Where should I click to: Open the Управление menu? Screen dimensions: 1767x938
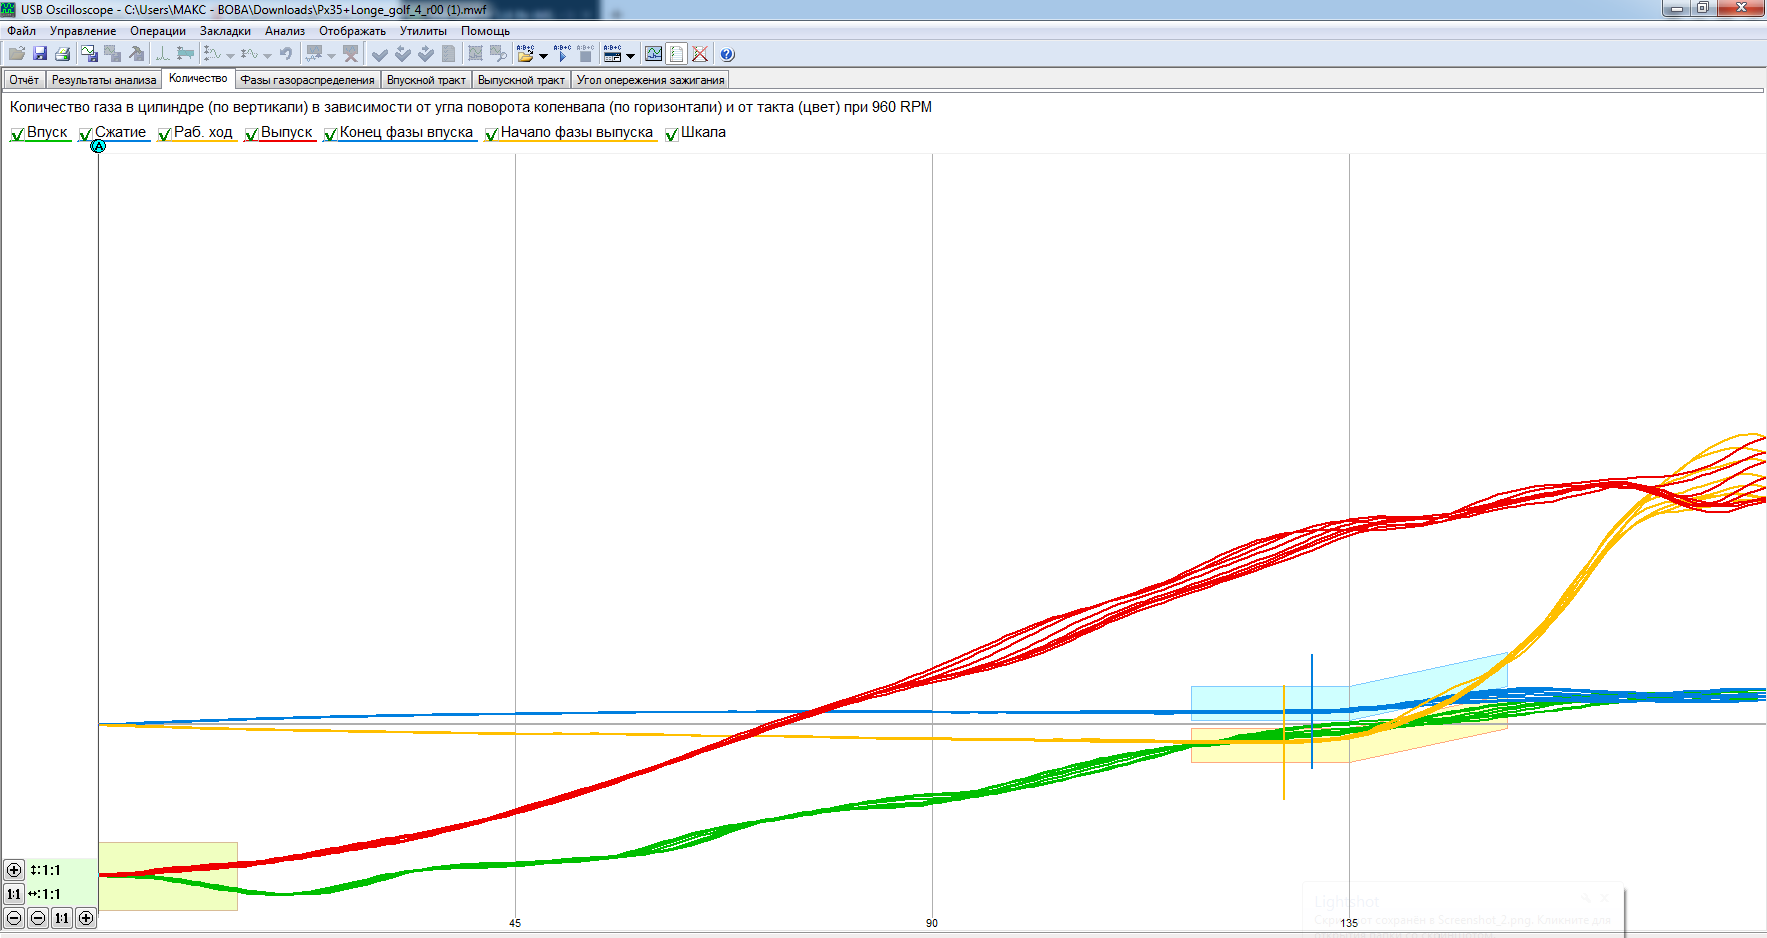coord(83,31)
